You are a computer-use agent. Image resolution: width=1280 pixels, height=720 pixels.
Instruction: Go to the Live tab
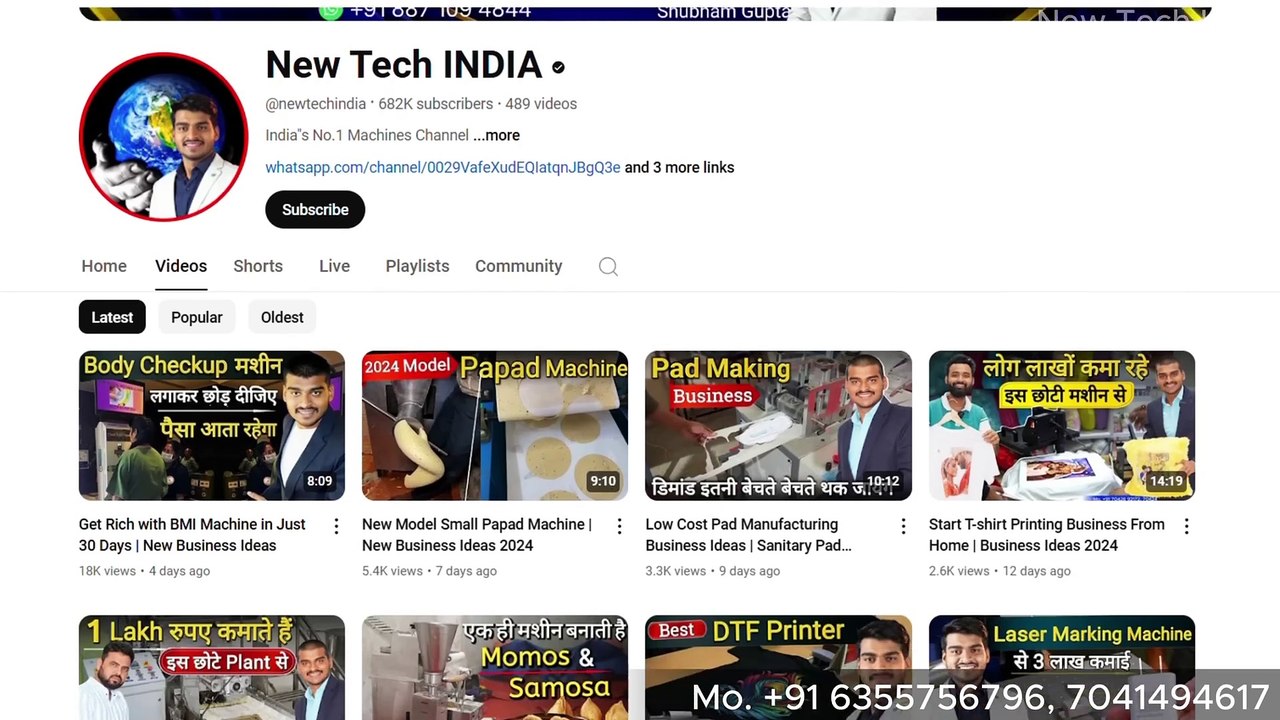tap(334, 266)
